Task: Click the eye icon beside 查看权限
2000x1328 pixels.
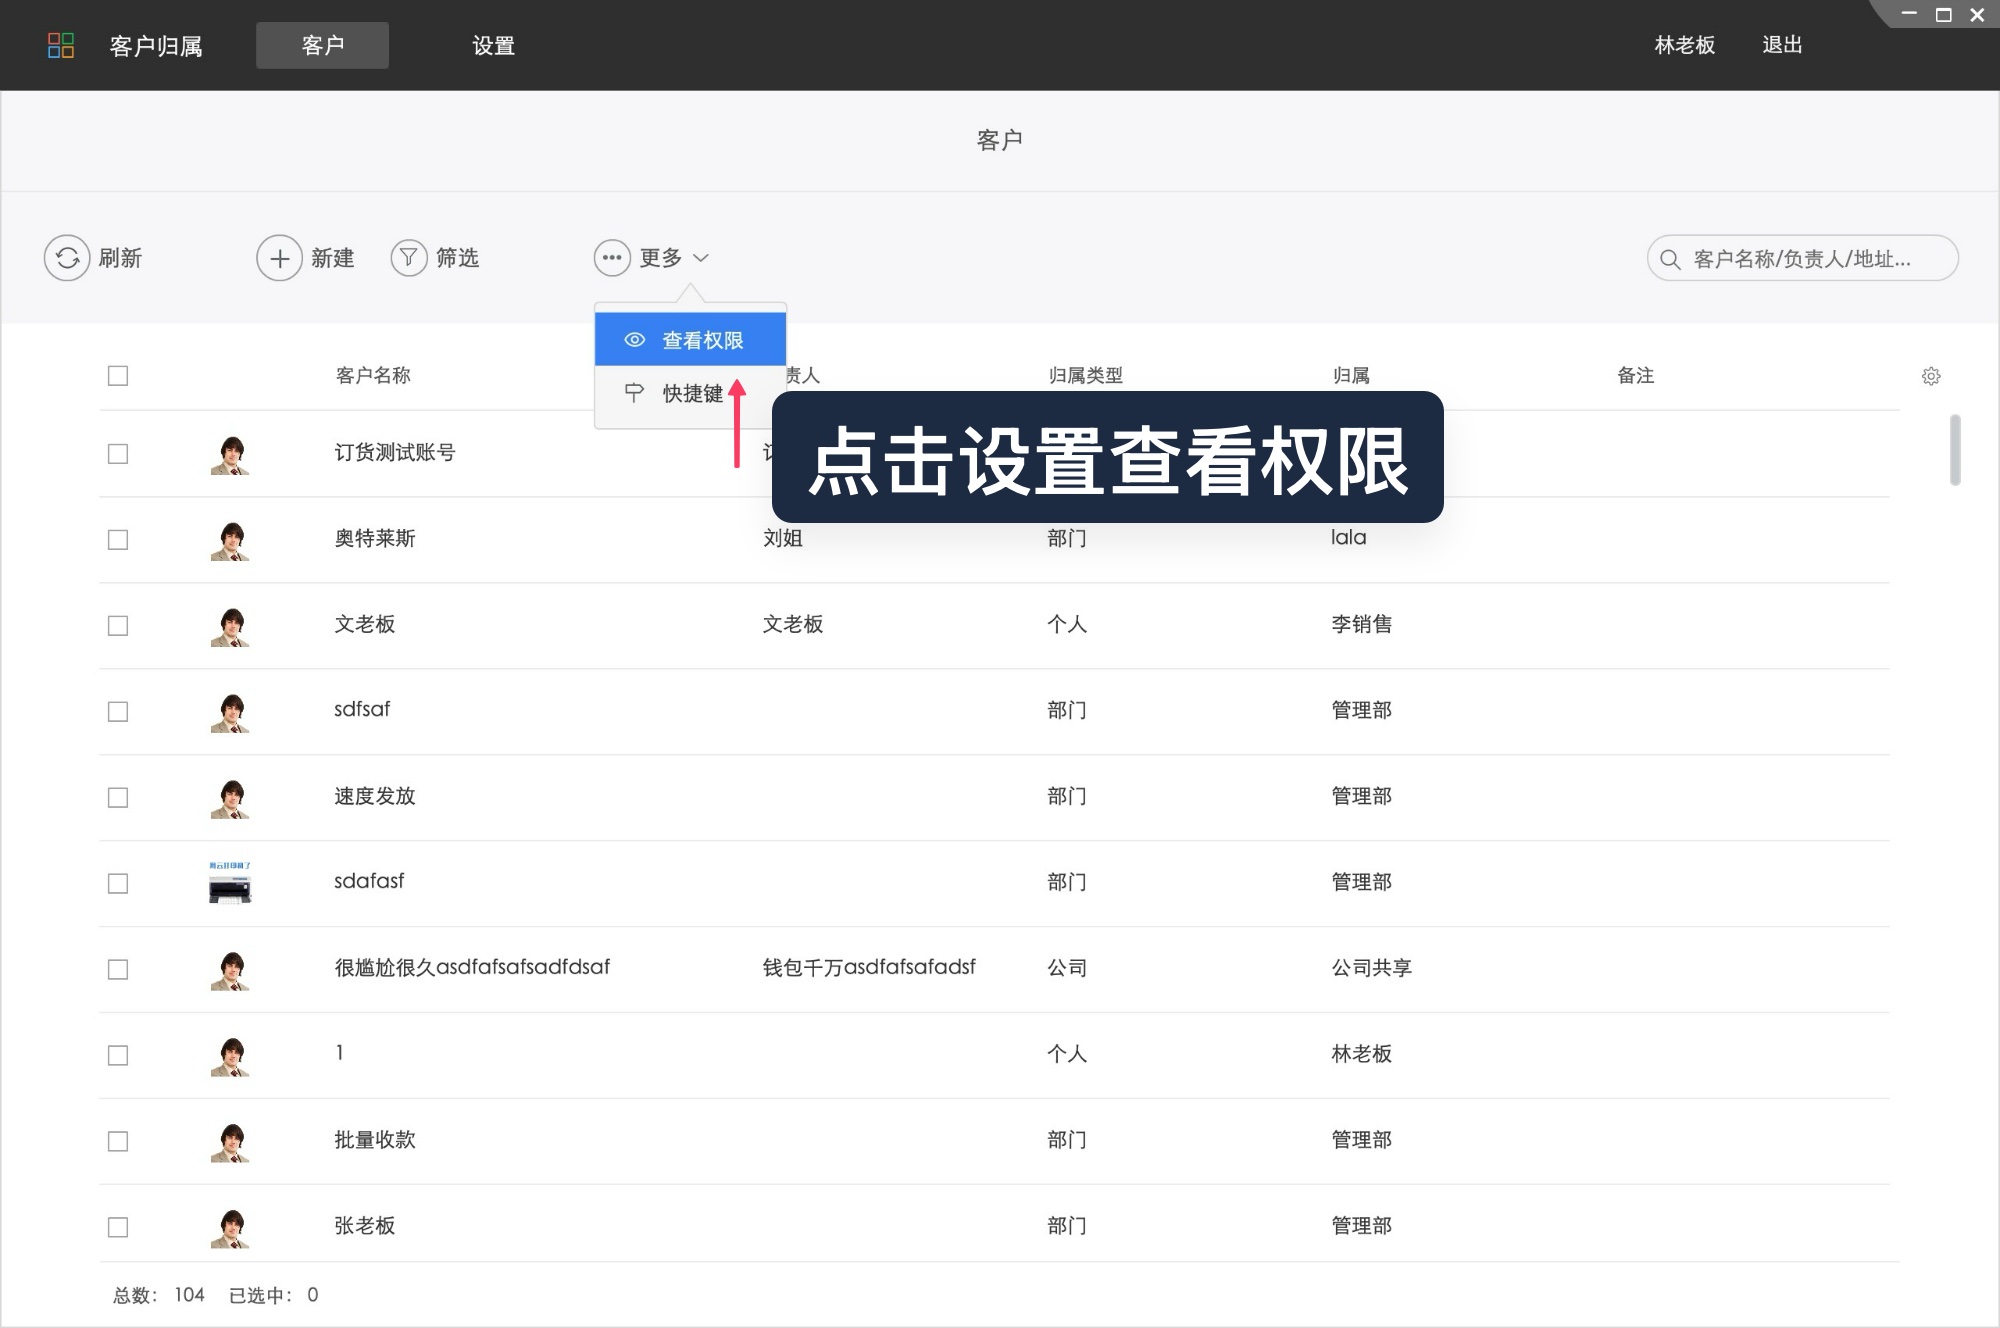Action: (x=633, y=339)
